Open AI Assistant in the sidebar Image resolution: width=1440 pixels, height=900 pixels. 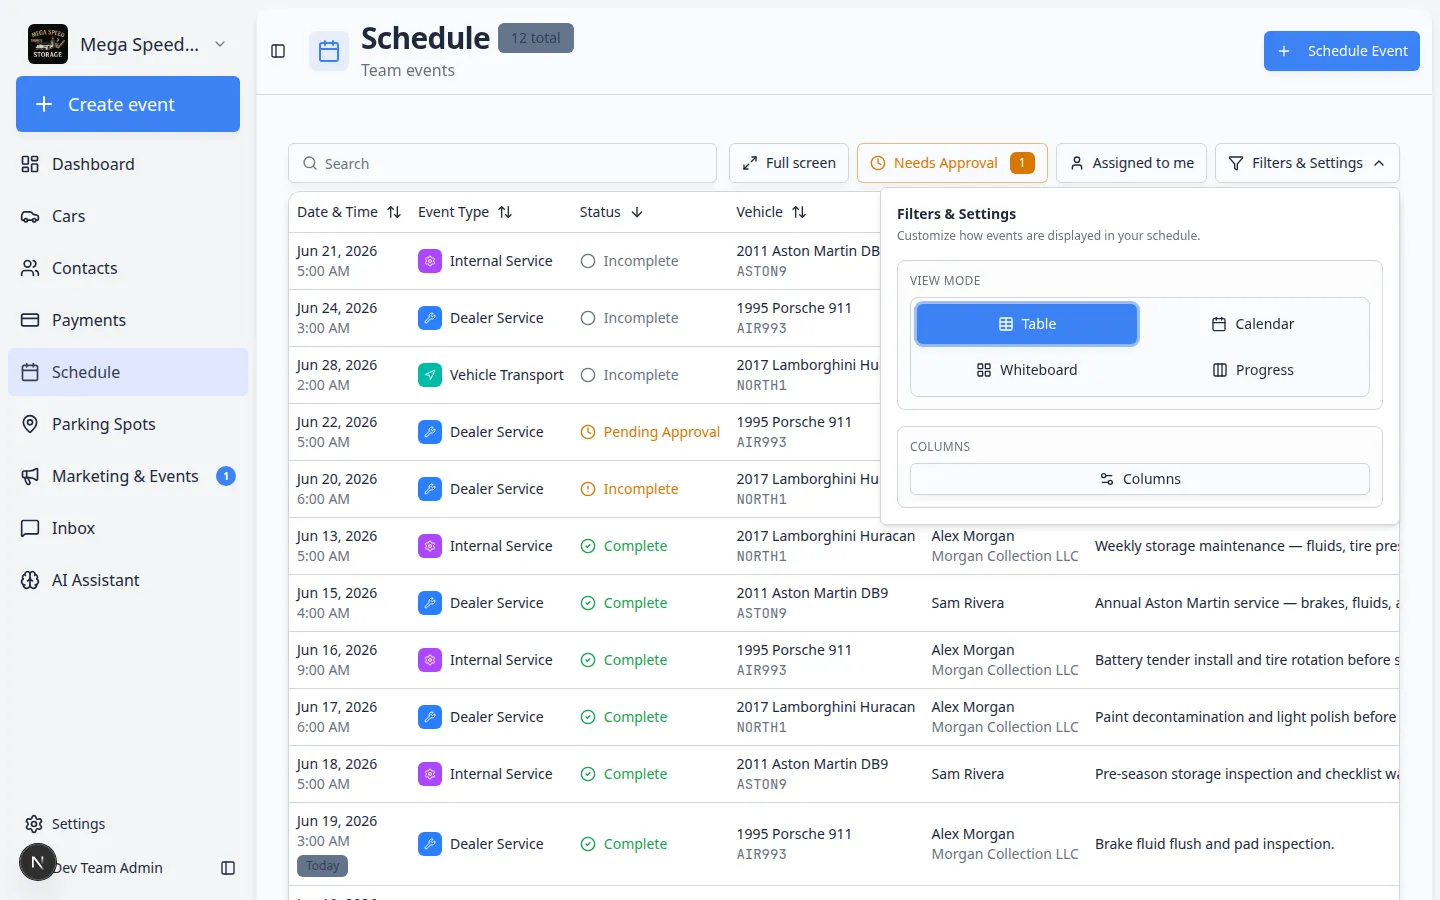pyautogui.click(x=128, y=580)
